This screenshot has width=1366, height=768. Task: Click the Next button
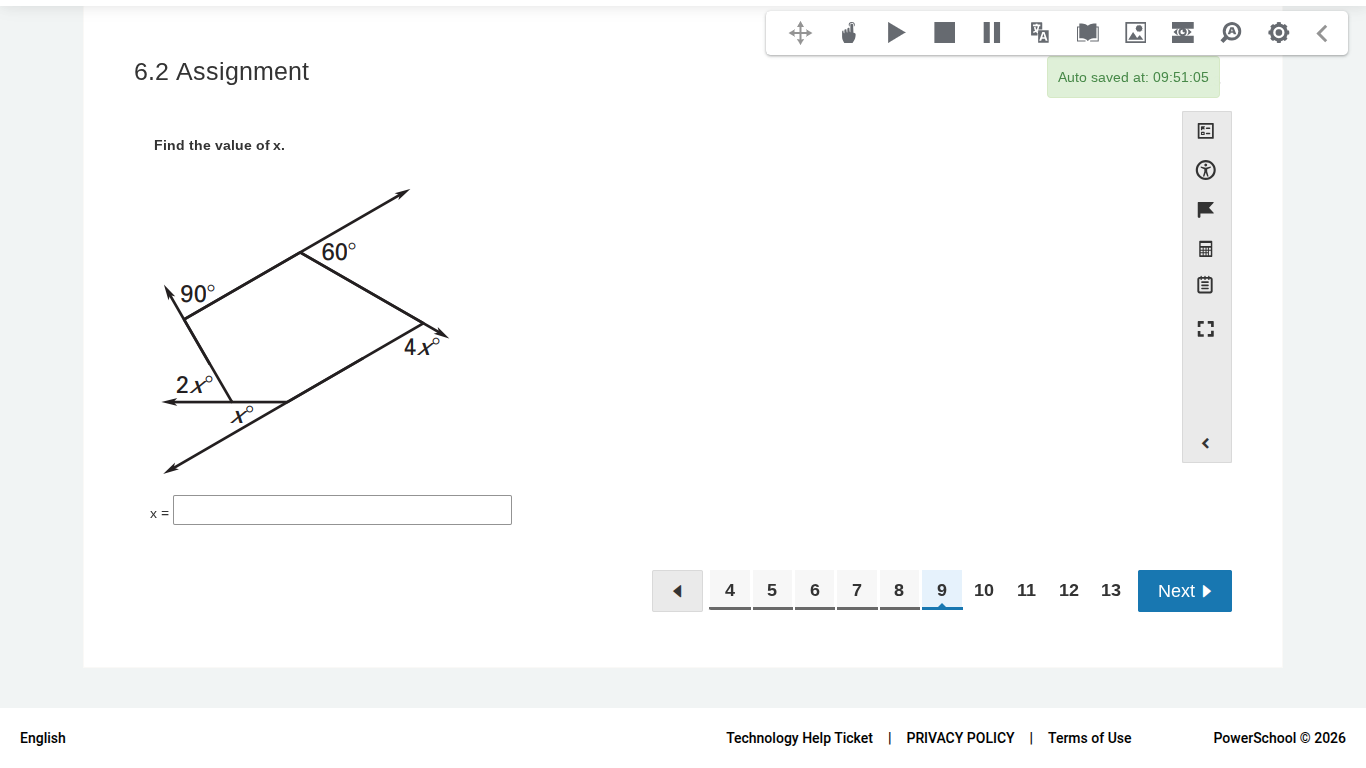[1184, 590]
